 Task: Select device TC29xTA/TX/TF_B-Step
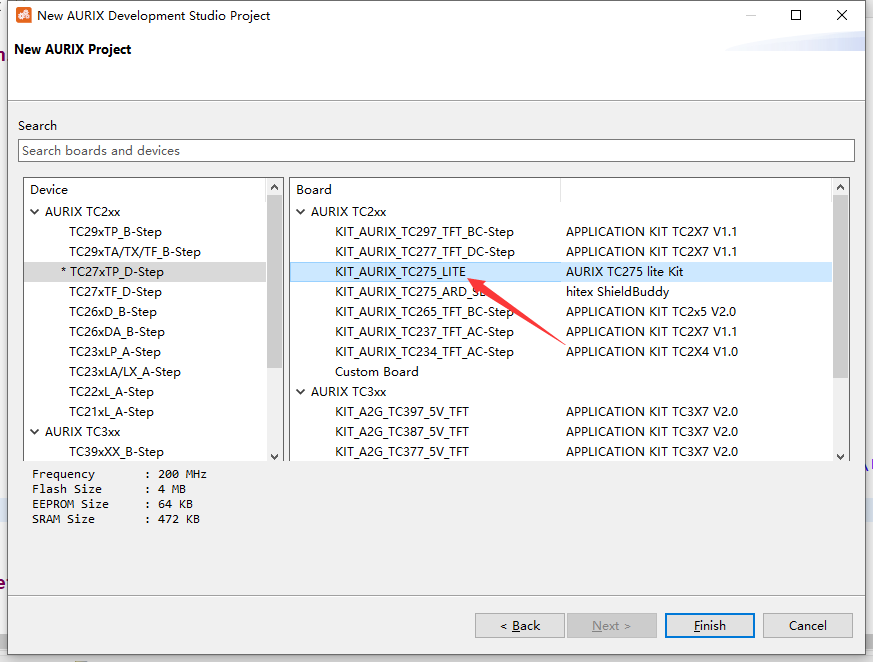(x=135, y=252)
